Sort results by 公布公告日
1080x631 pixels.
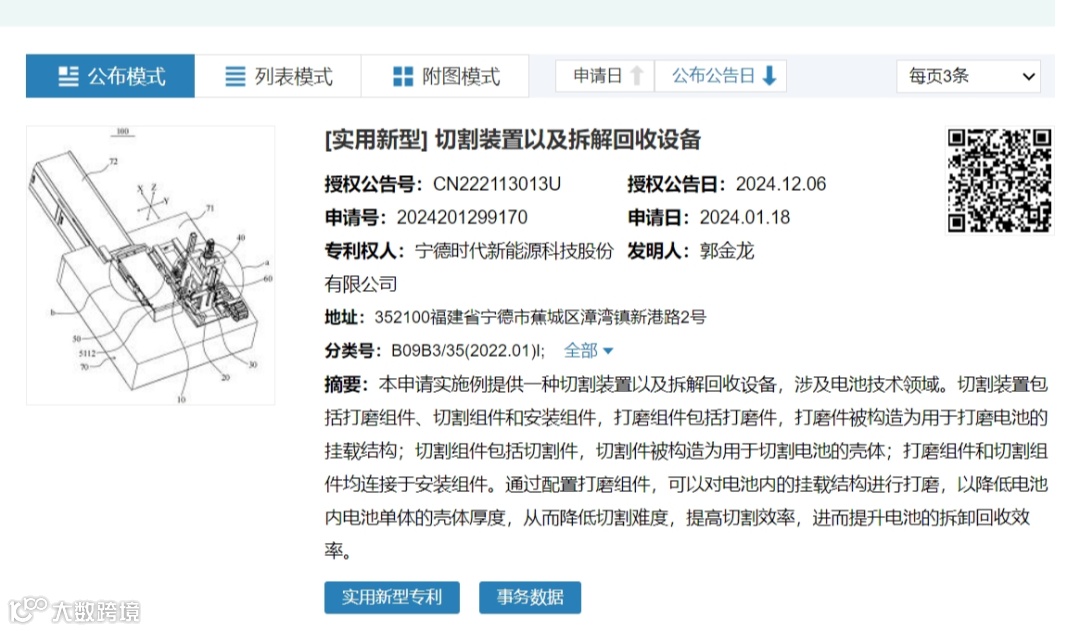click(720, 76)
